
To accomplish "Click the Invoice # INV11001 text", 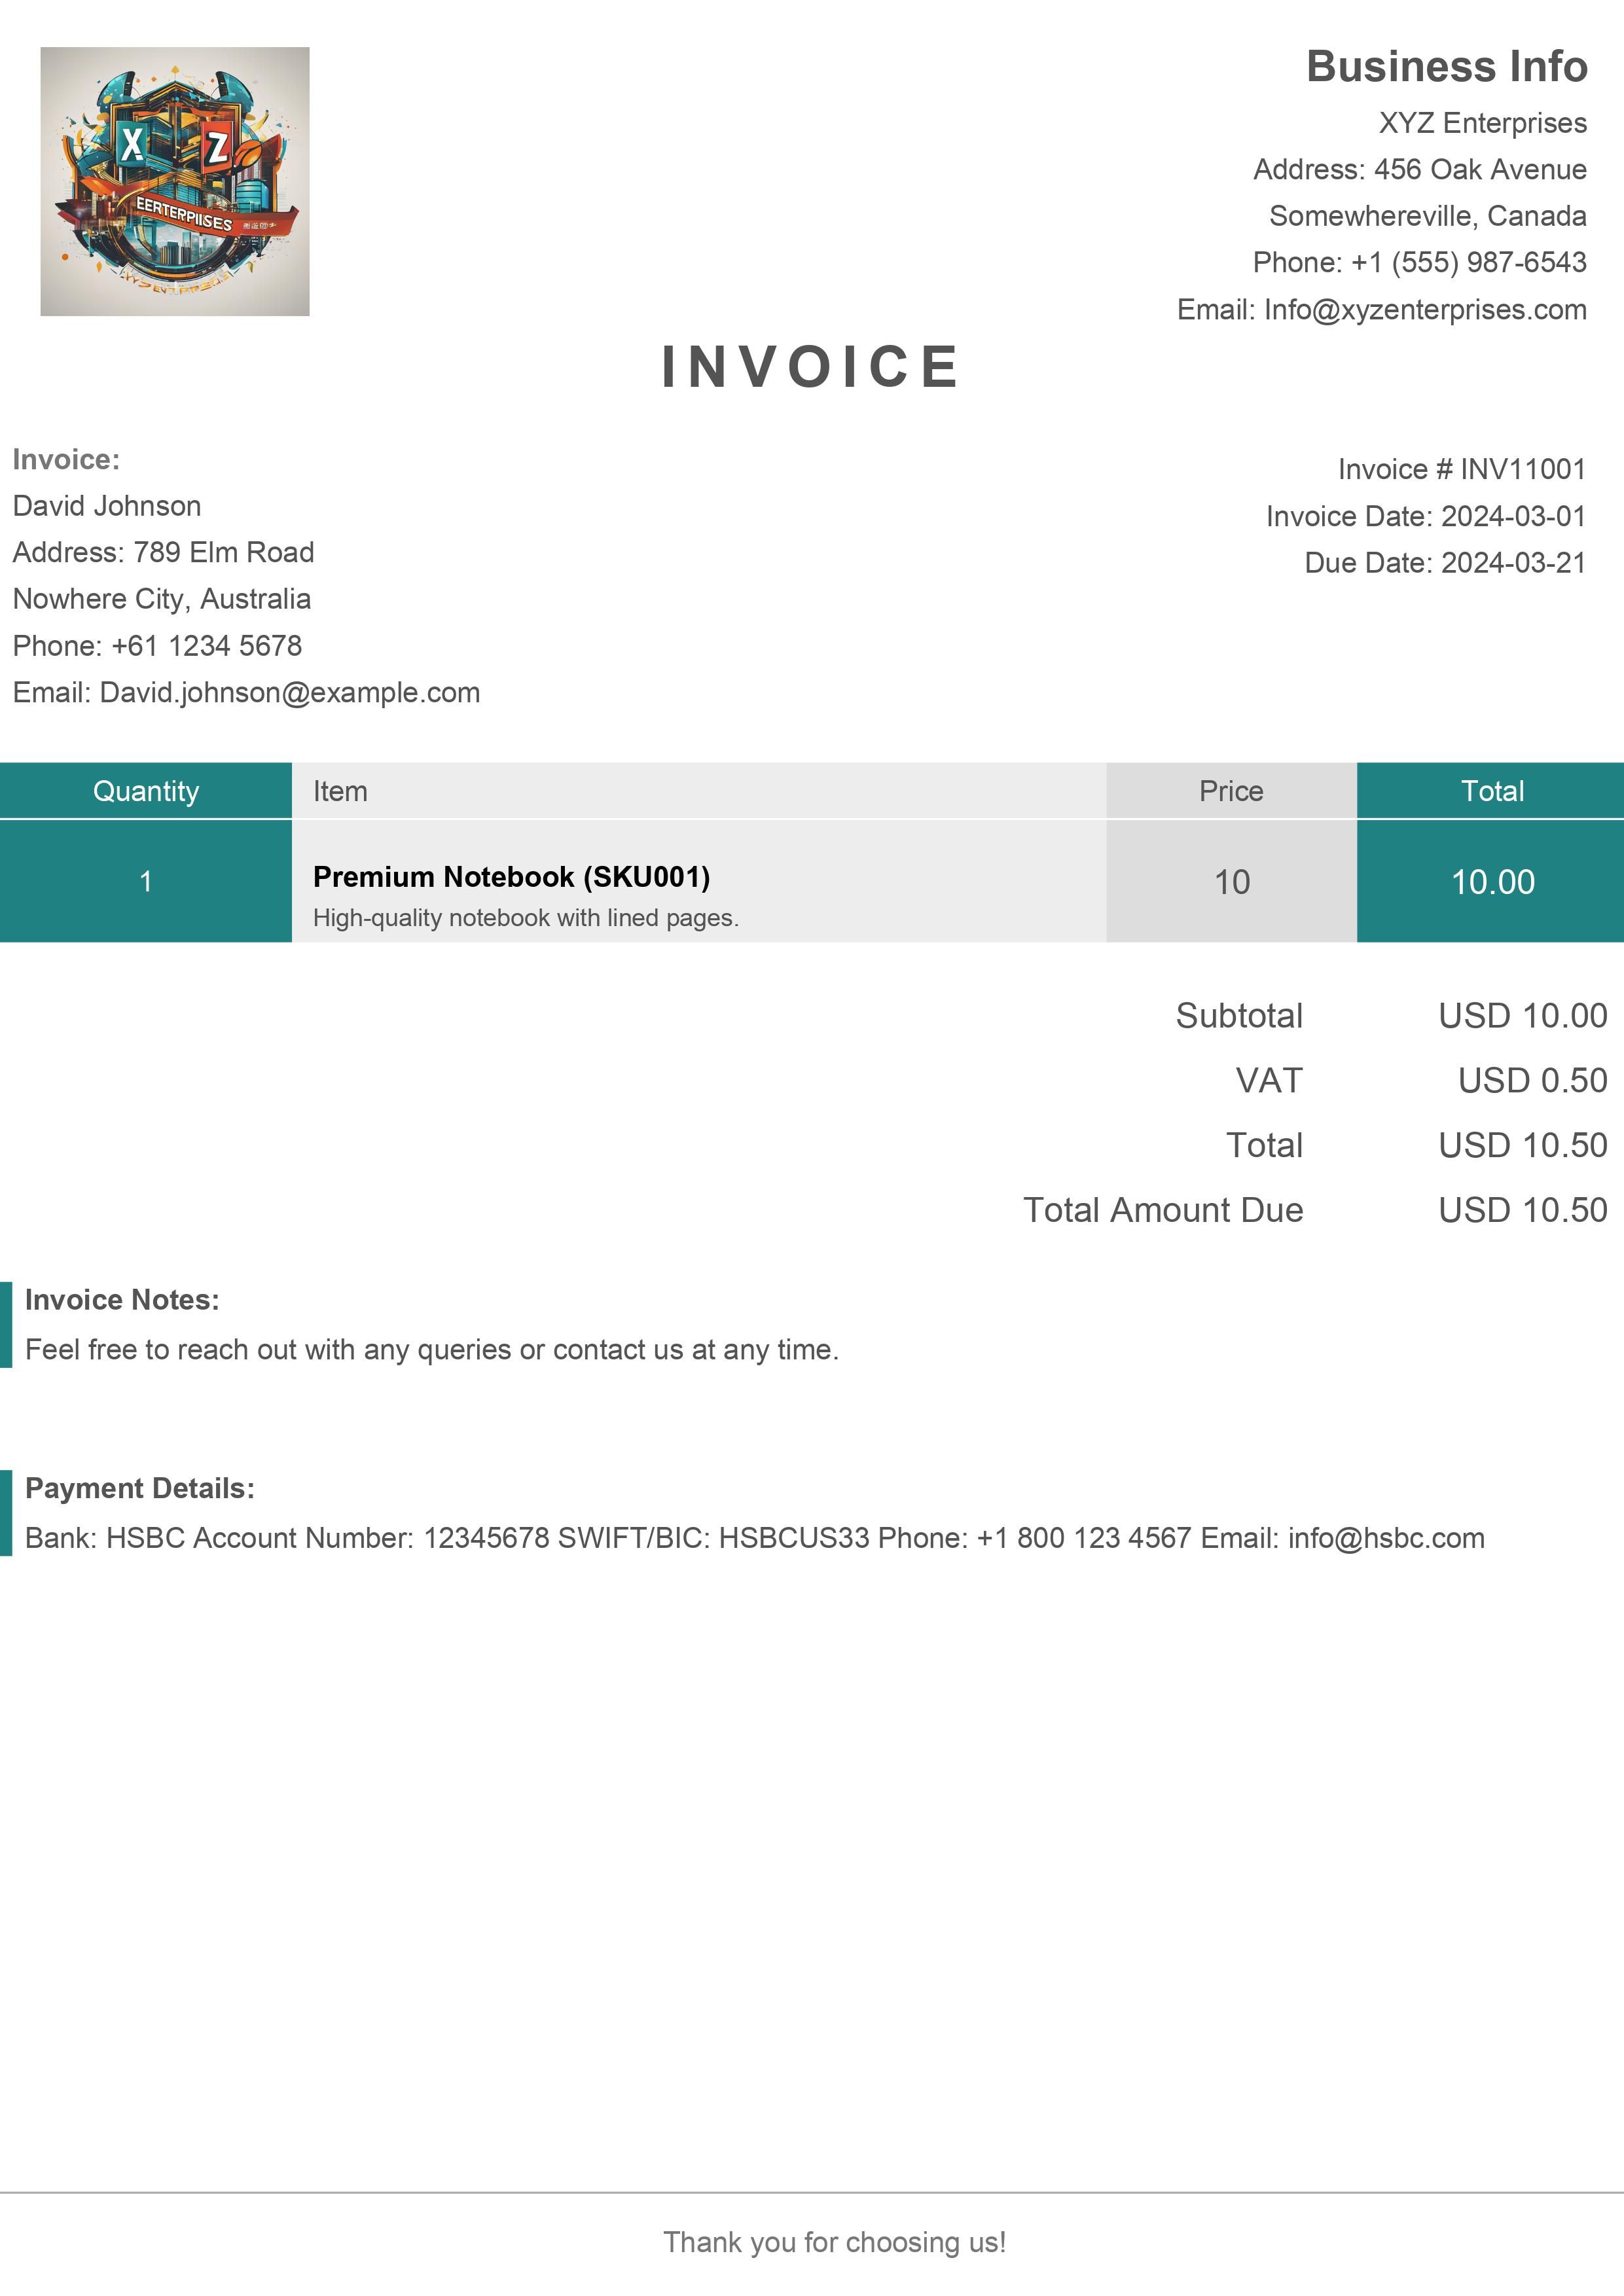I will [1461, 469].
